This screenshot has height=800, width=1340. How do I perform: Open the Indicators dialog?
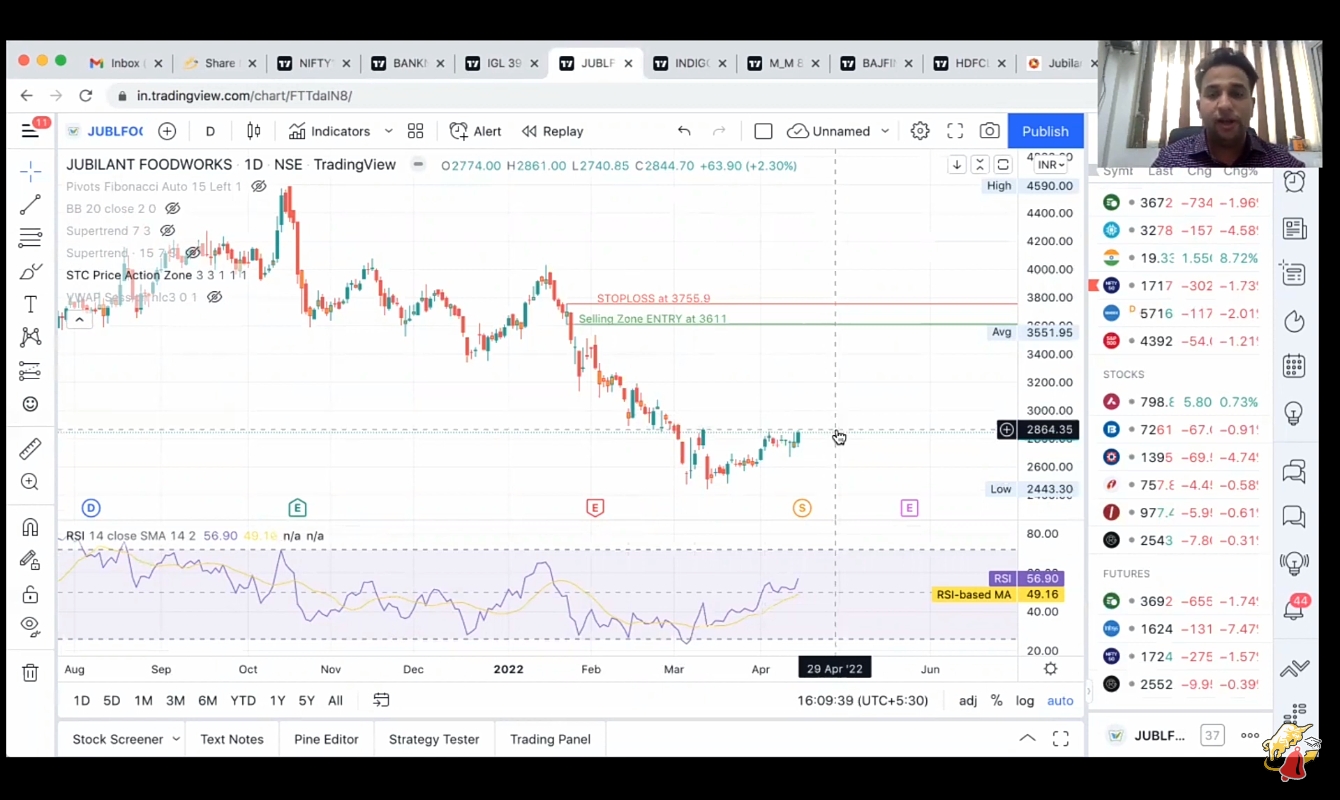tap(330, 131)
